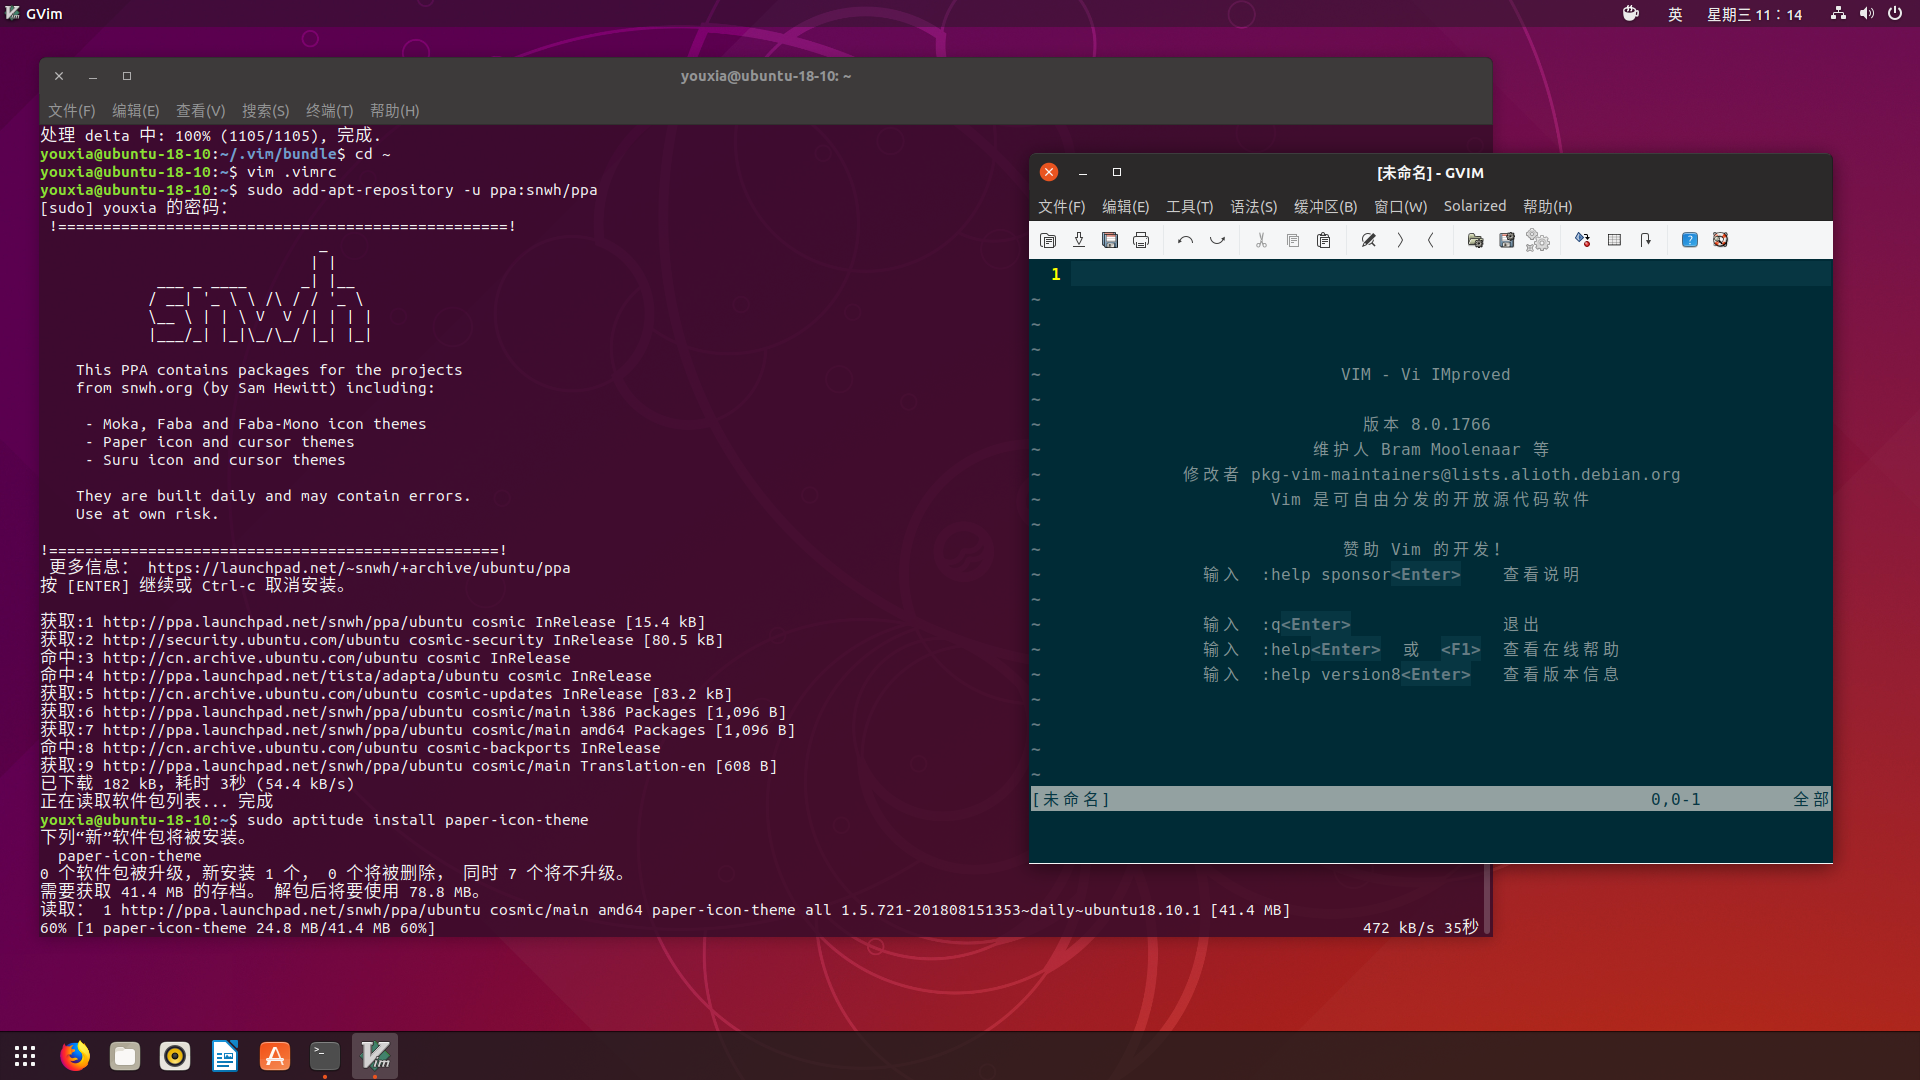Open the terminal's 编辑(E) menu
Screen dimensions: 1920x1080
point(135,111)
